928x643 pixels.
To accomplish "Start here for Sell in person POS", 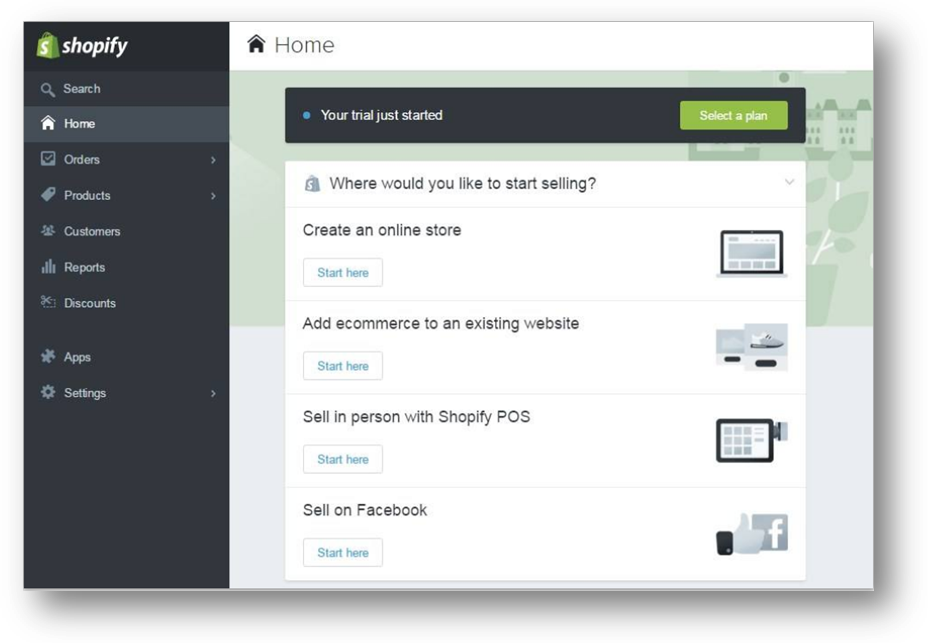I will (343, 459).
